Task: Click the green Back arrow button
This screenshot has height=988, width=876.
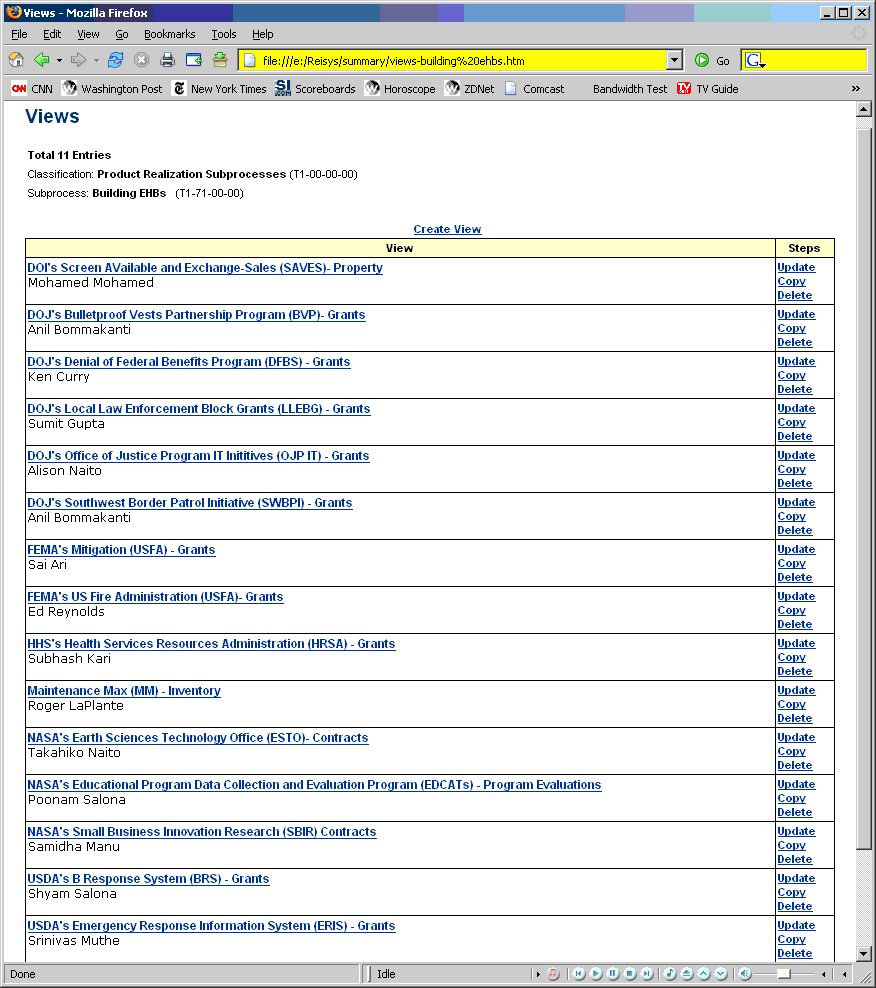Action: [x=42, y=60]
